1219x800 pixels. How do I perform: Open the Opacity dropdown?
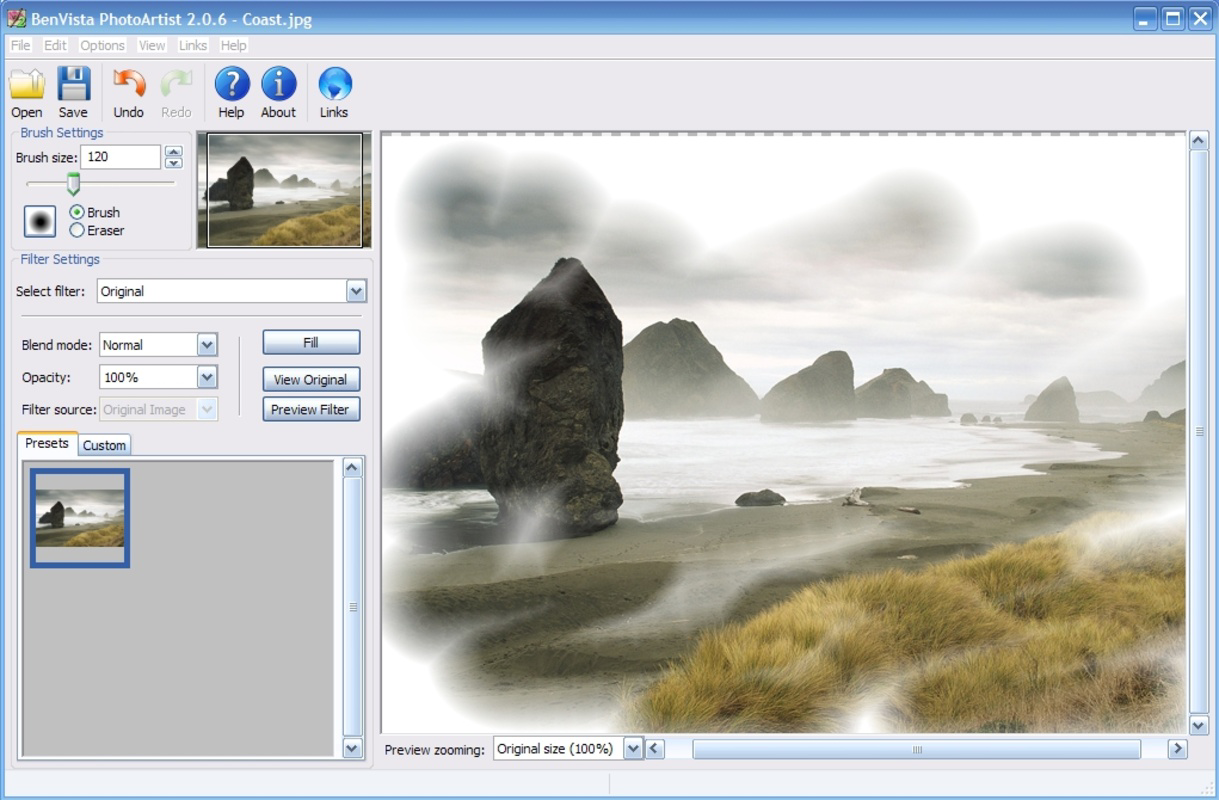(207, 377)
